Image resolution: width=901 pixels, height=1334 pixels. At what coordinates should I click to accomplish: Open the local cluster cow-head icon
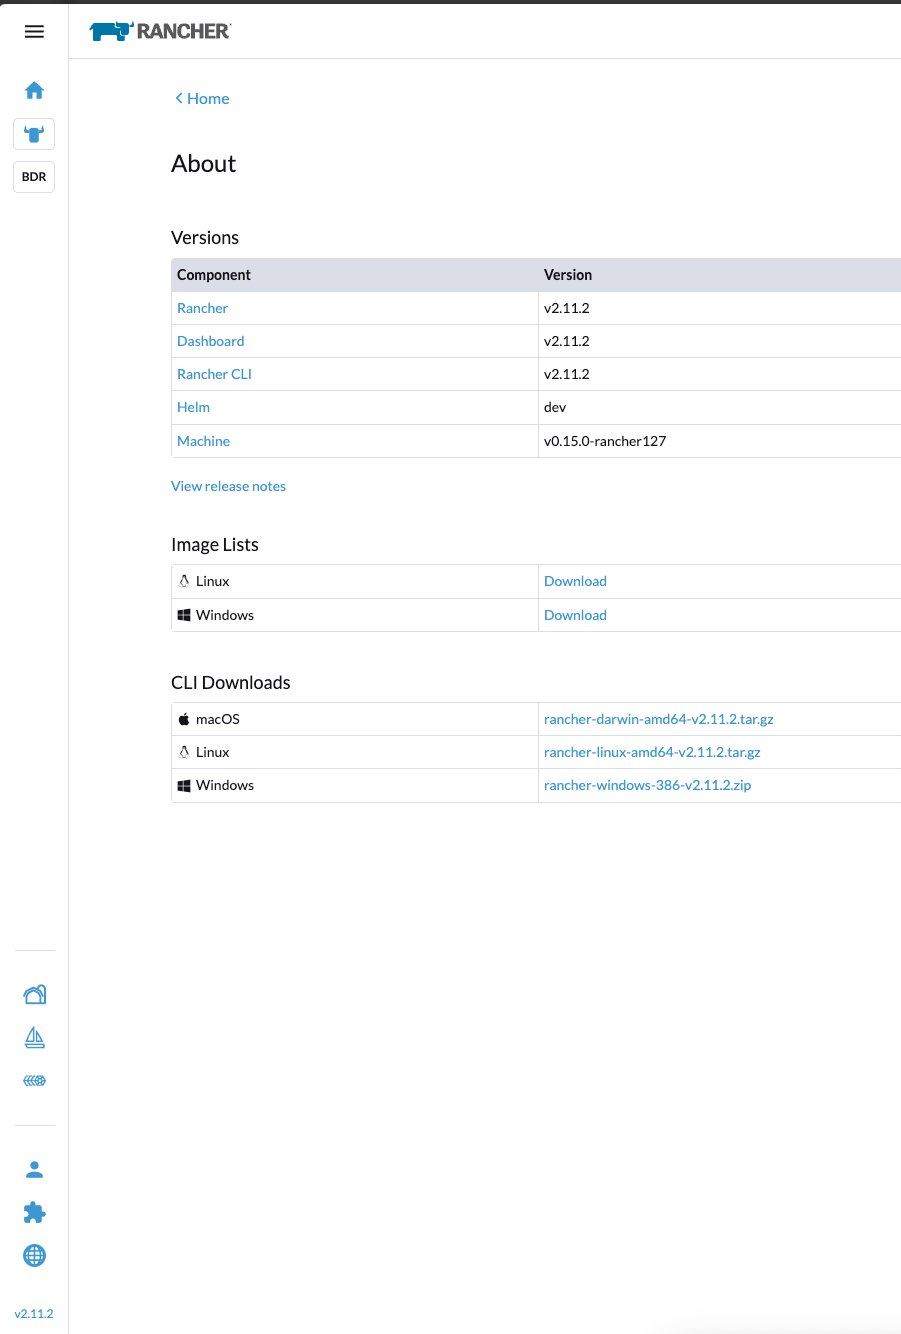34,134
